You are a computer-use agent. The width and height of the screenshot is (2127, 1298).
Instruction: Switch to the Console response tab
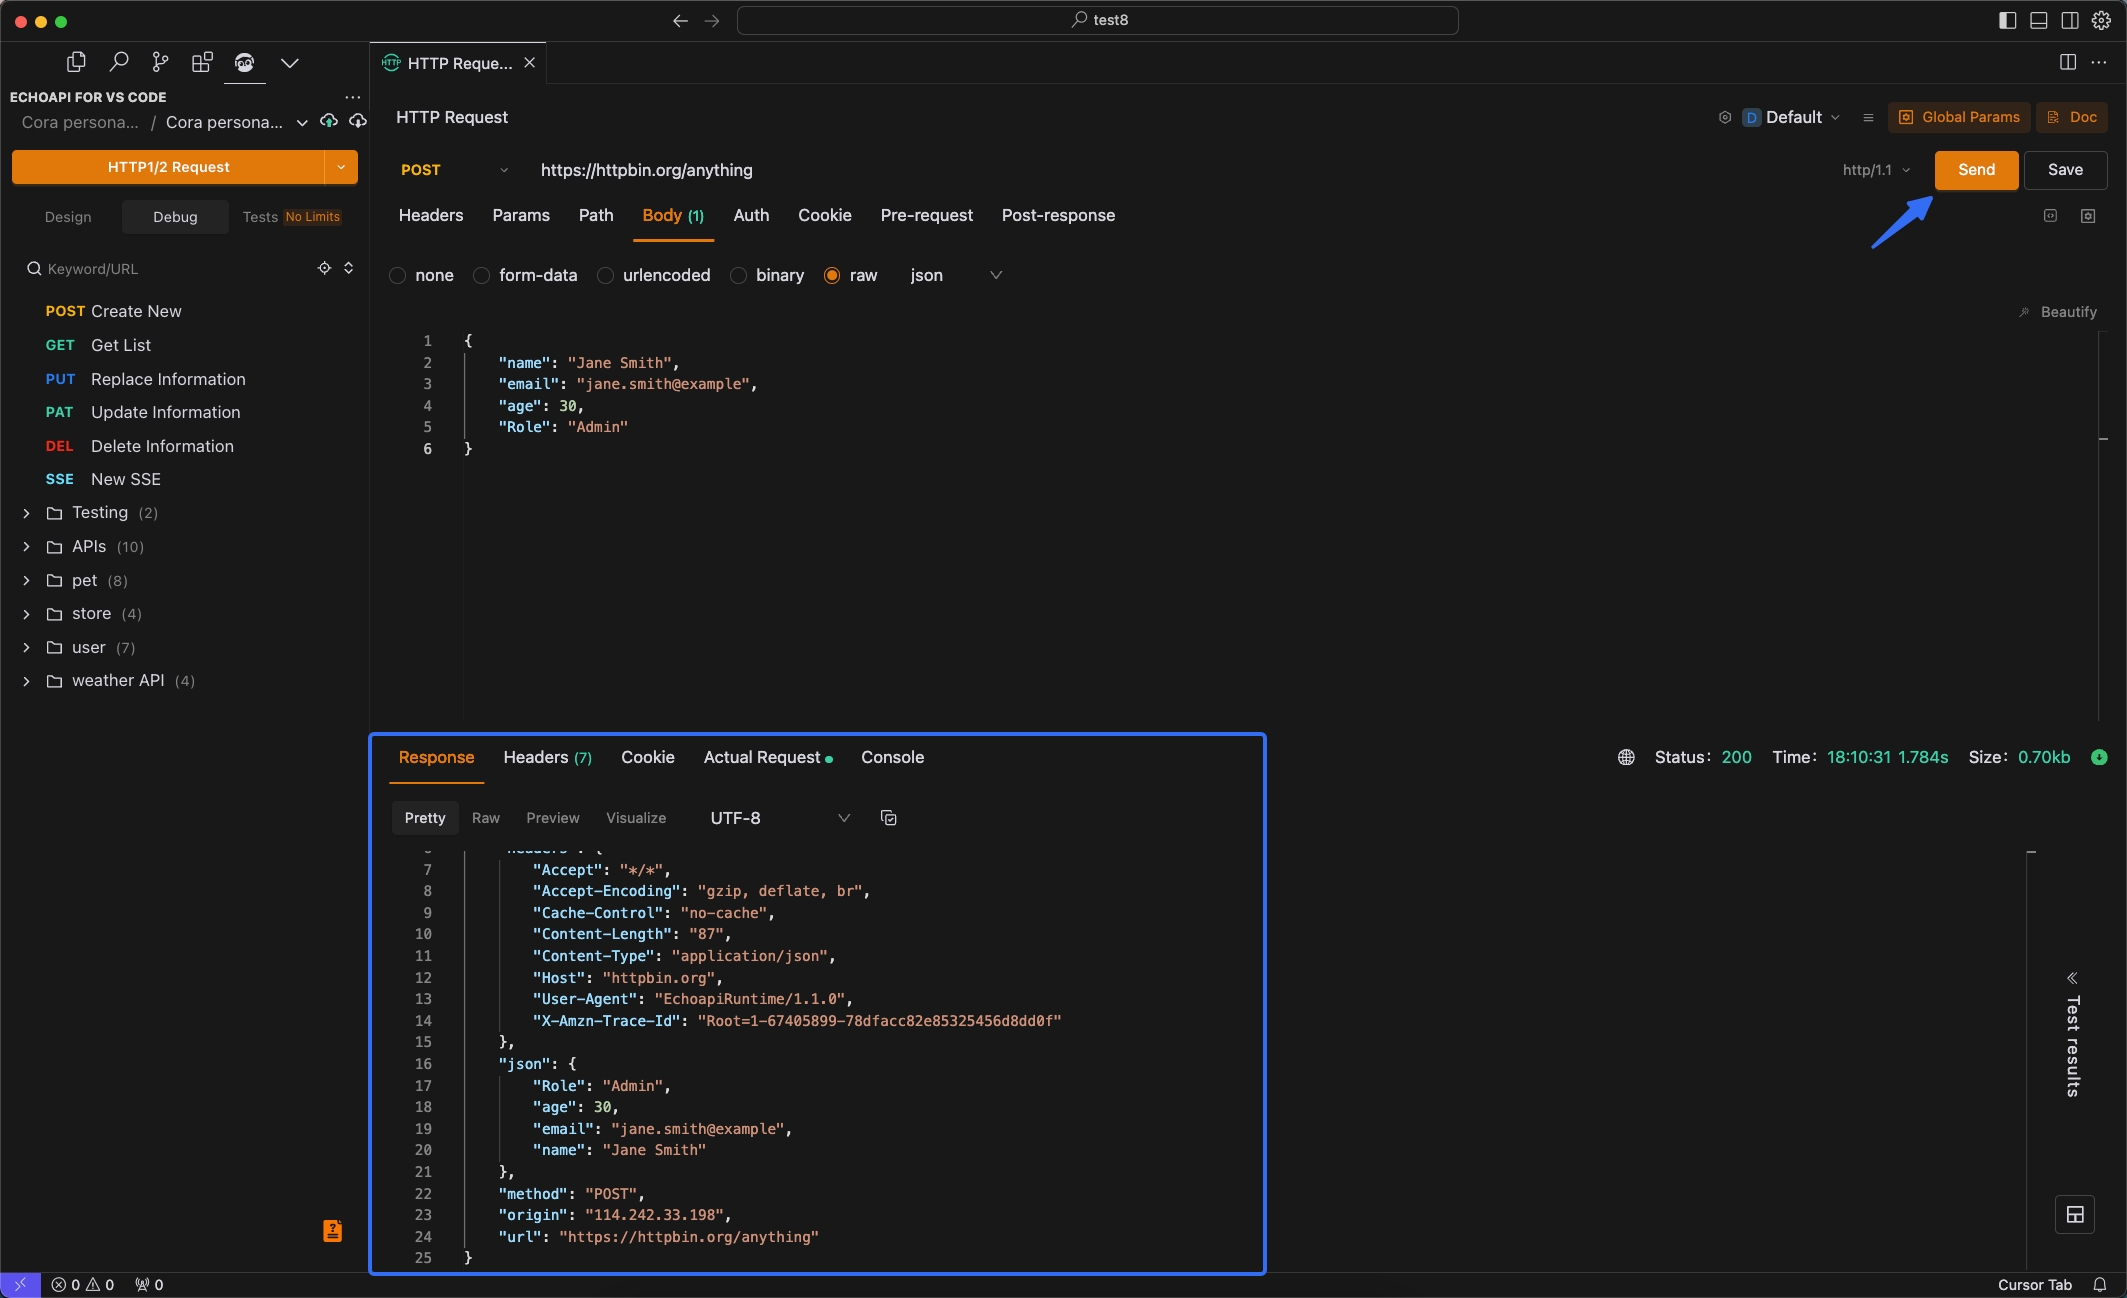click(893, 757)
